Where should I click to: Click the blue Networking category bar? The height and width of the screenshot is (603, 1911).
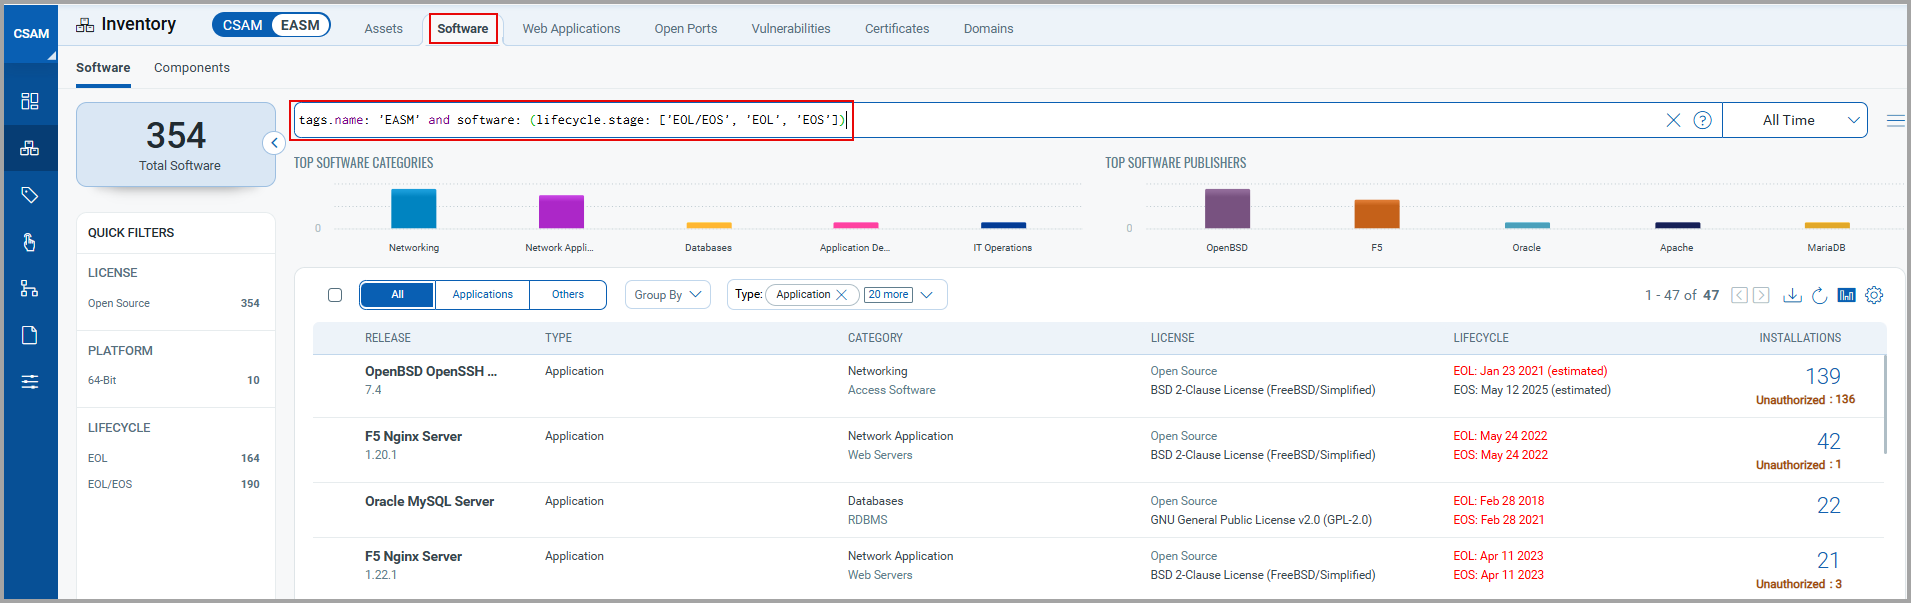[x=413, y=209]
